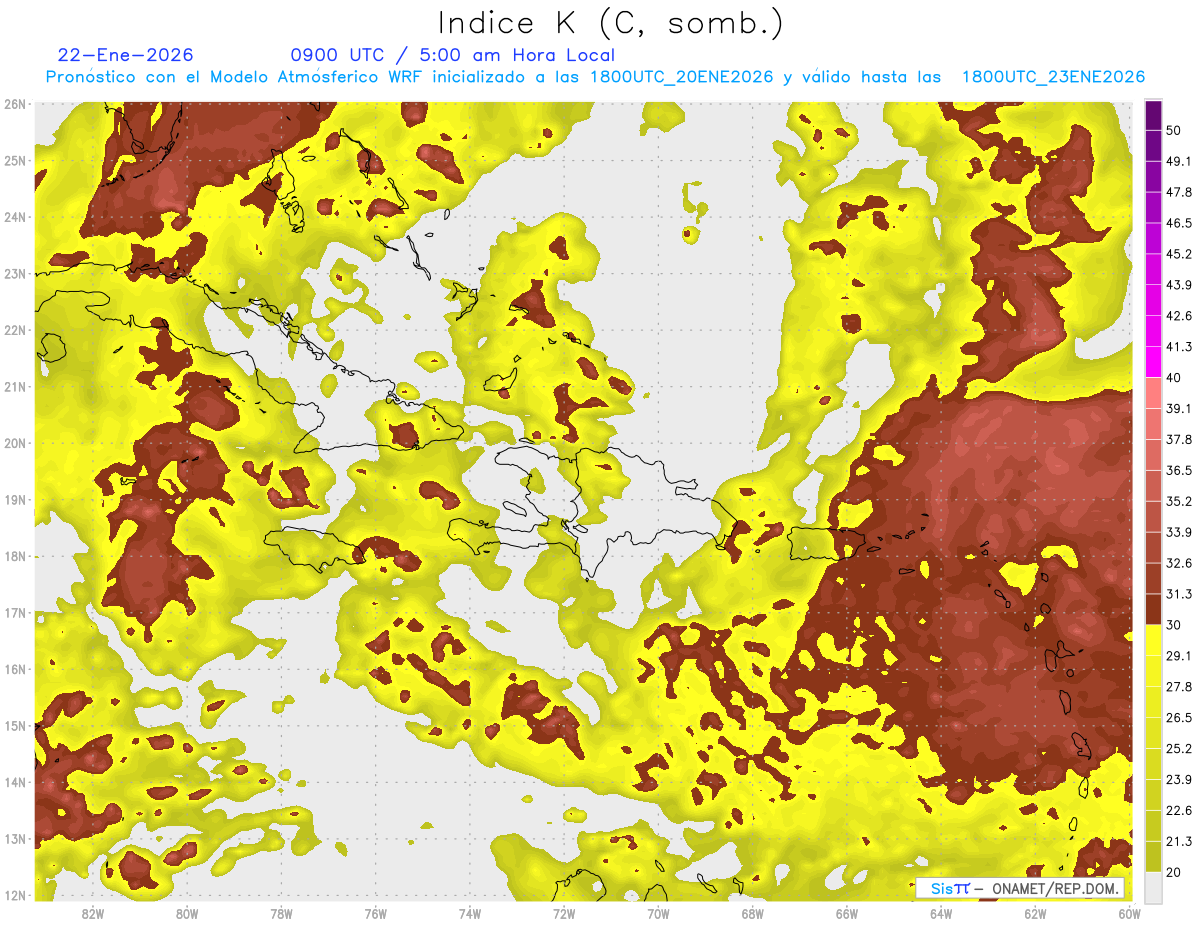Viewport: 1200px width, 927px height.
Task: Select the 80W longitude label
Action: point(187,913)
